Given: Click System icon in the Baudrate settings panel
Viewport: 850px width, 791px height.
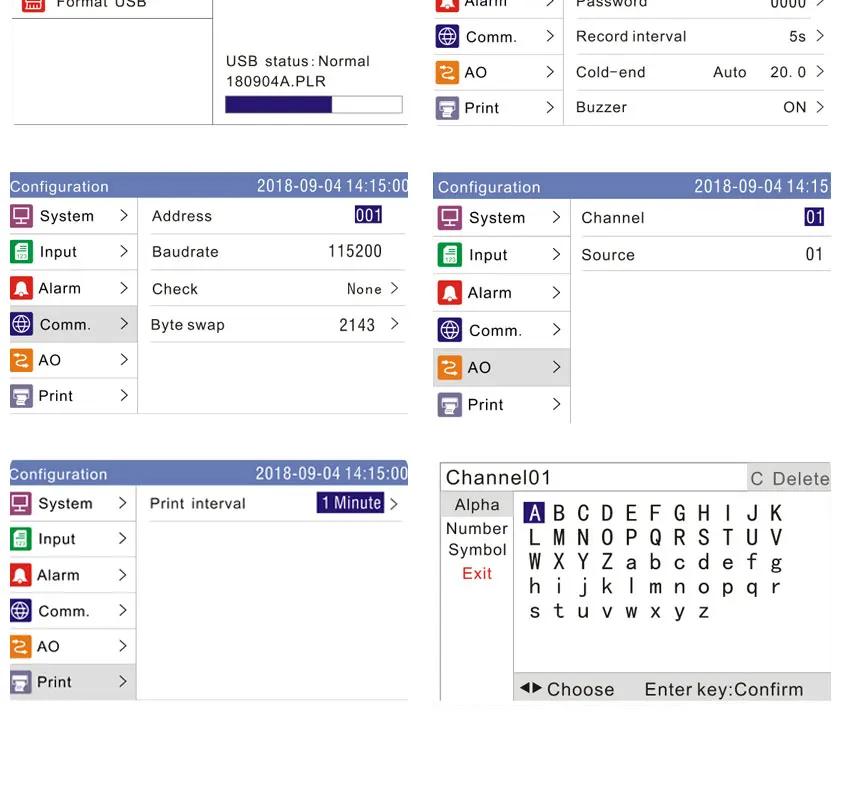Looking at the screenshot, I should coord(22,216).
